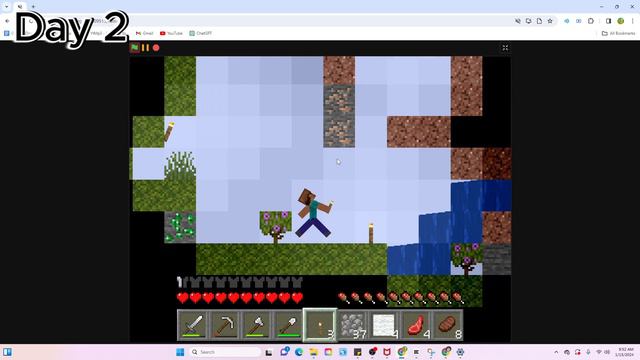This screenshot has width=640, height=360.
Task: Select the pickaxe in the hotbar
Action: (225, 325)
